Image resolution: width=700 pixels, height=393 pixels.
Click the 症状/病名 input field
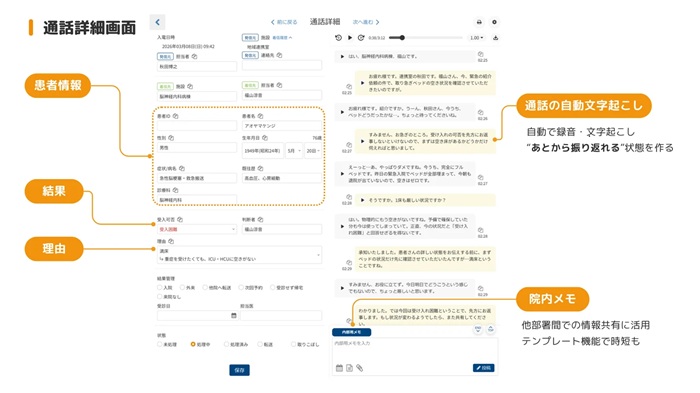click(x=197, y=178)
